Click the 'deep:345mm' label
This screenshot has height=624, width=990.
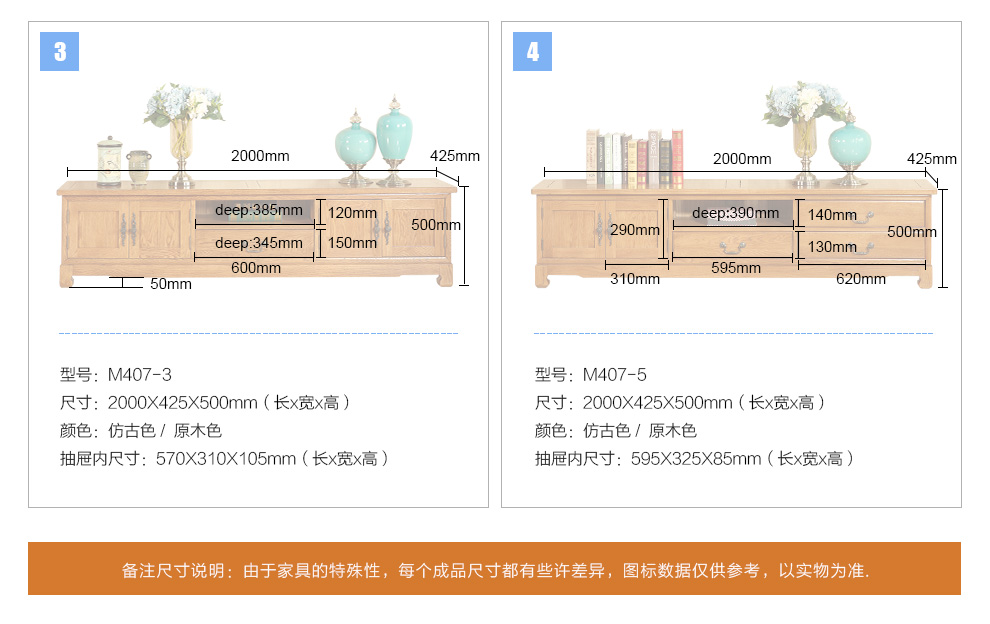pos(258,243)
